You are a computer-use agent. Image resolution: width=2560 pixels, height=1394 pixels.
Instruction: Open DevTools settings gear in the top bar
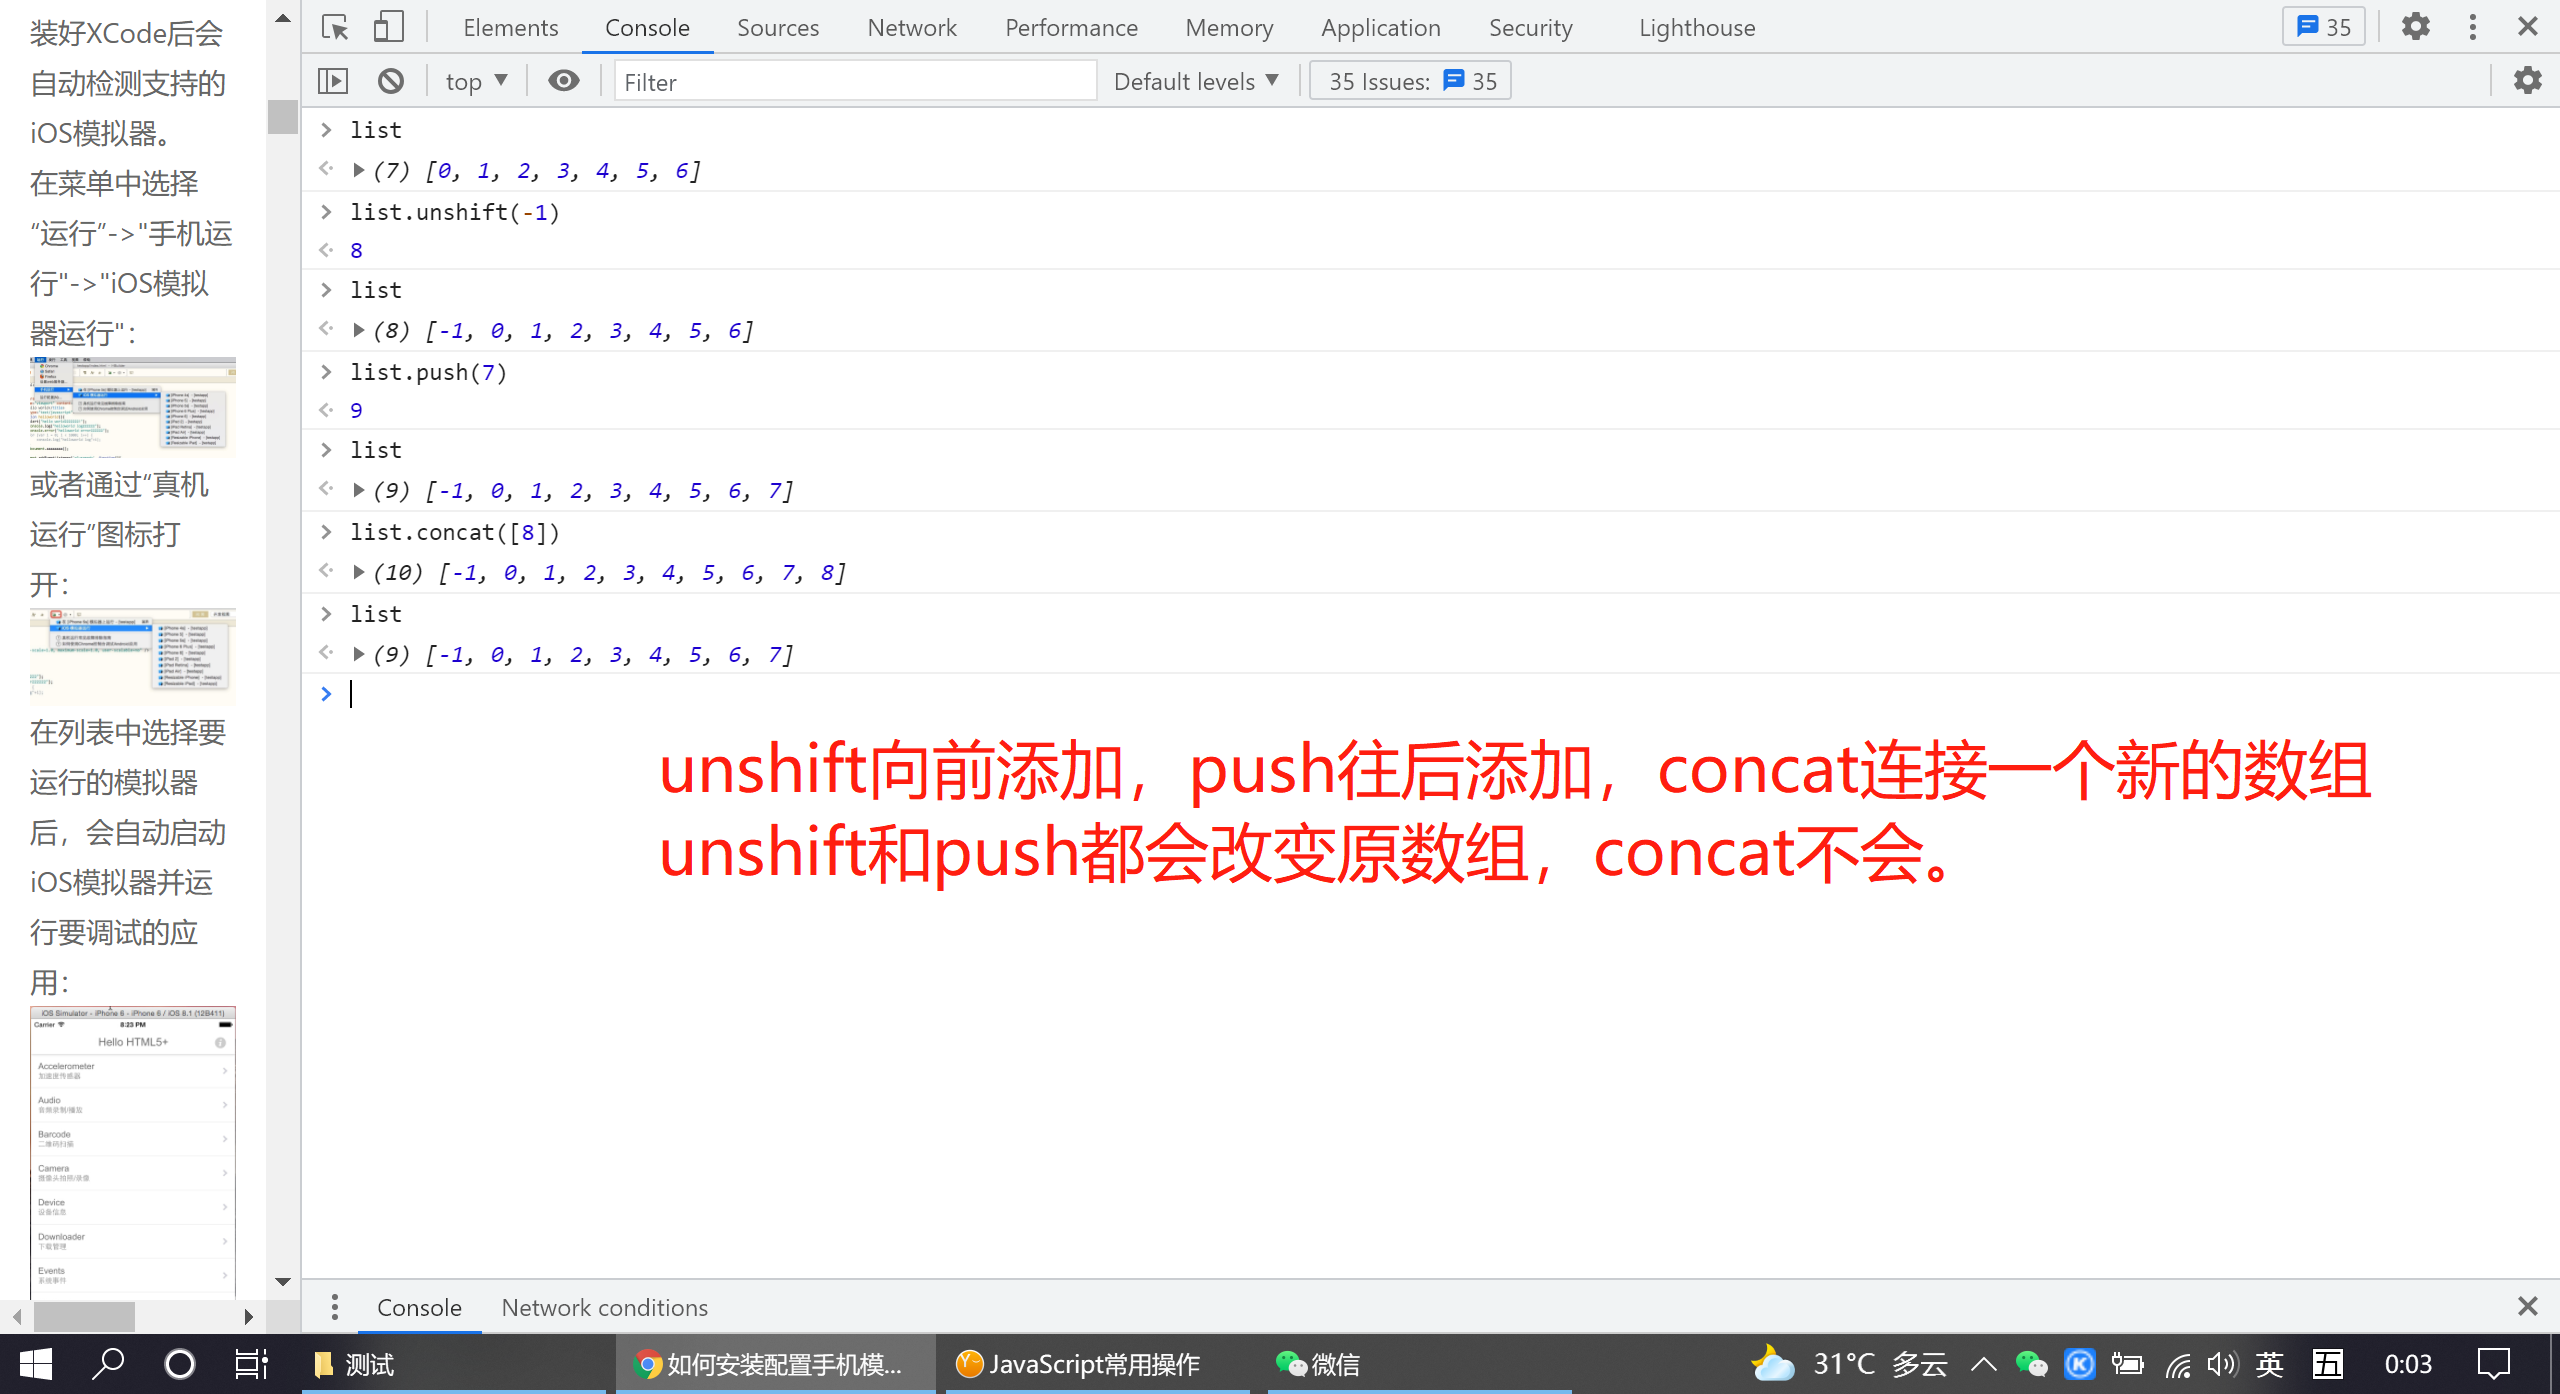pos(2416,27)
